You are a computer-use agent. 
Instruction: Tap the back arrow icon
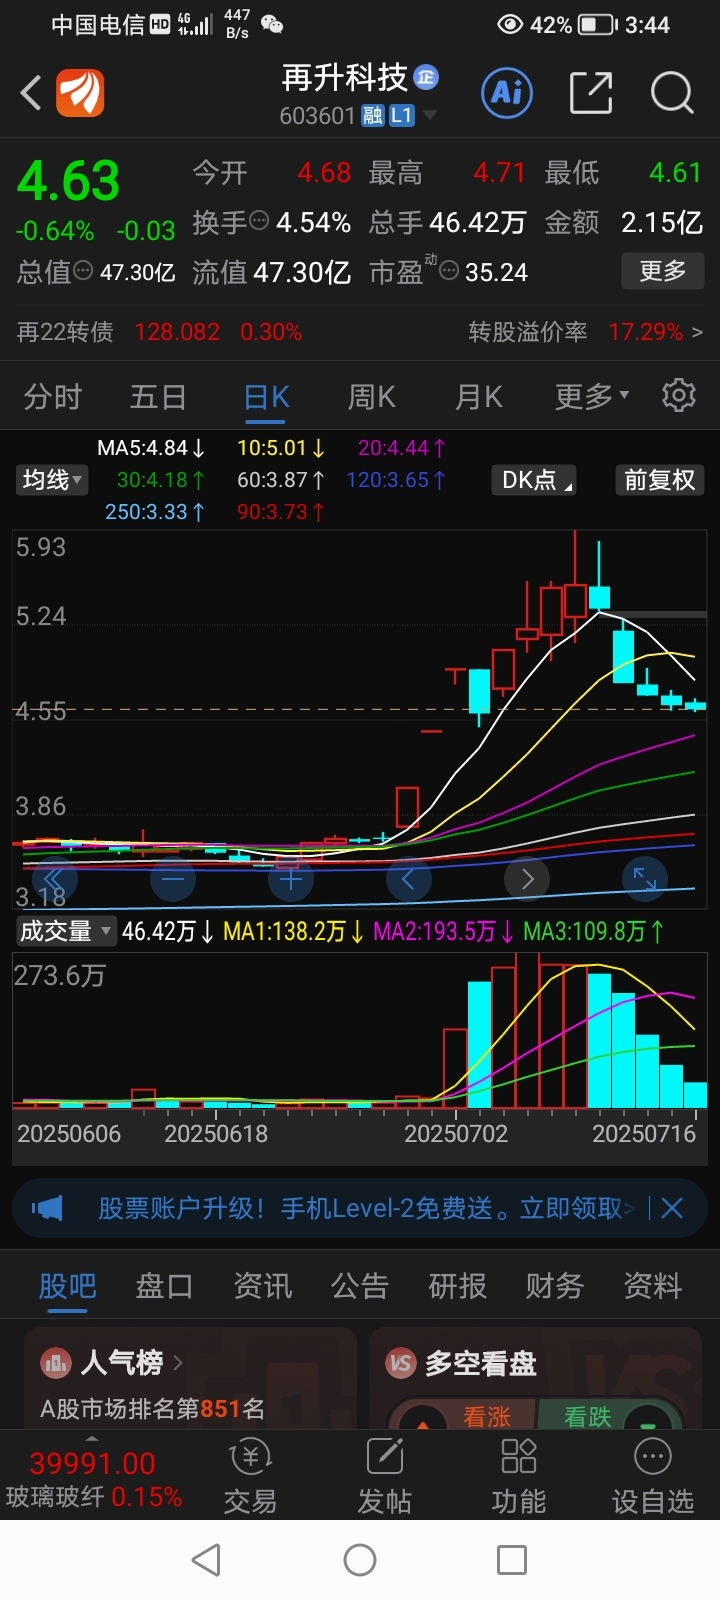31,93
